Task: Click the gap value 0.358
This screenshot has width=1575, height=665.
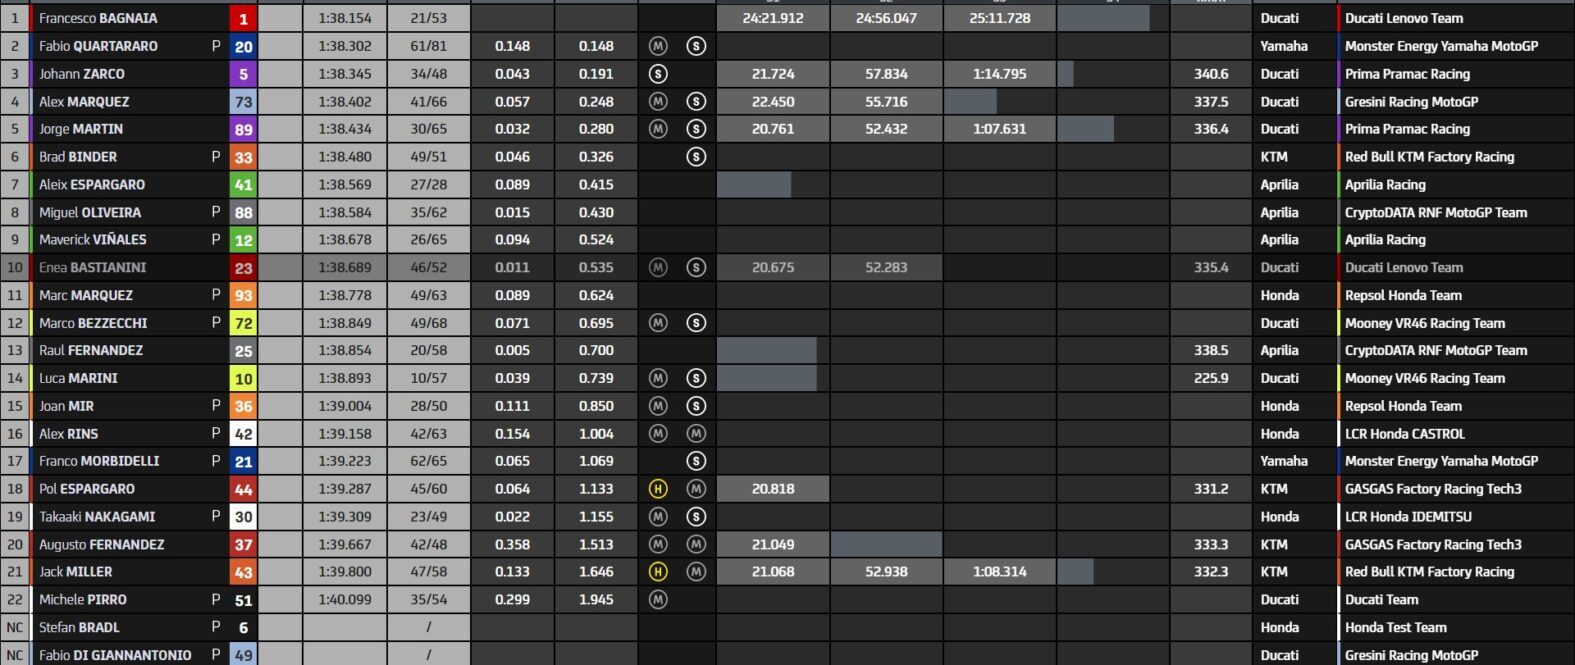Action: [x=513, y=545]
